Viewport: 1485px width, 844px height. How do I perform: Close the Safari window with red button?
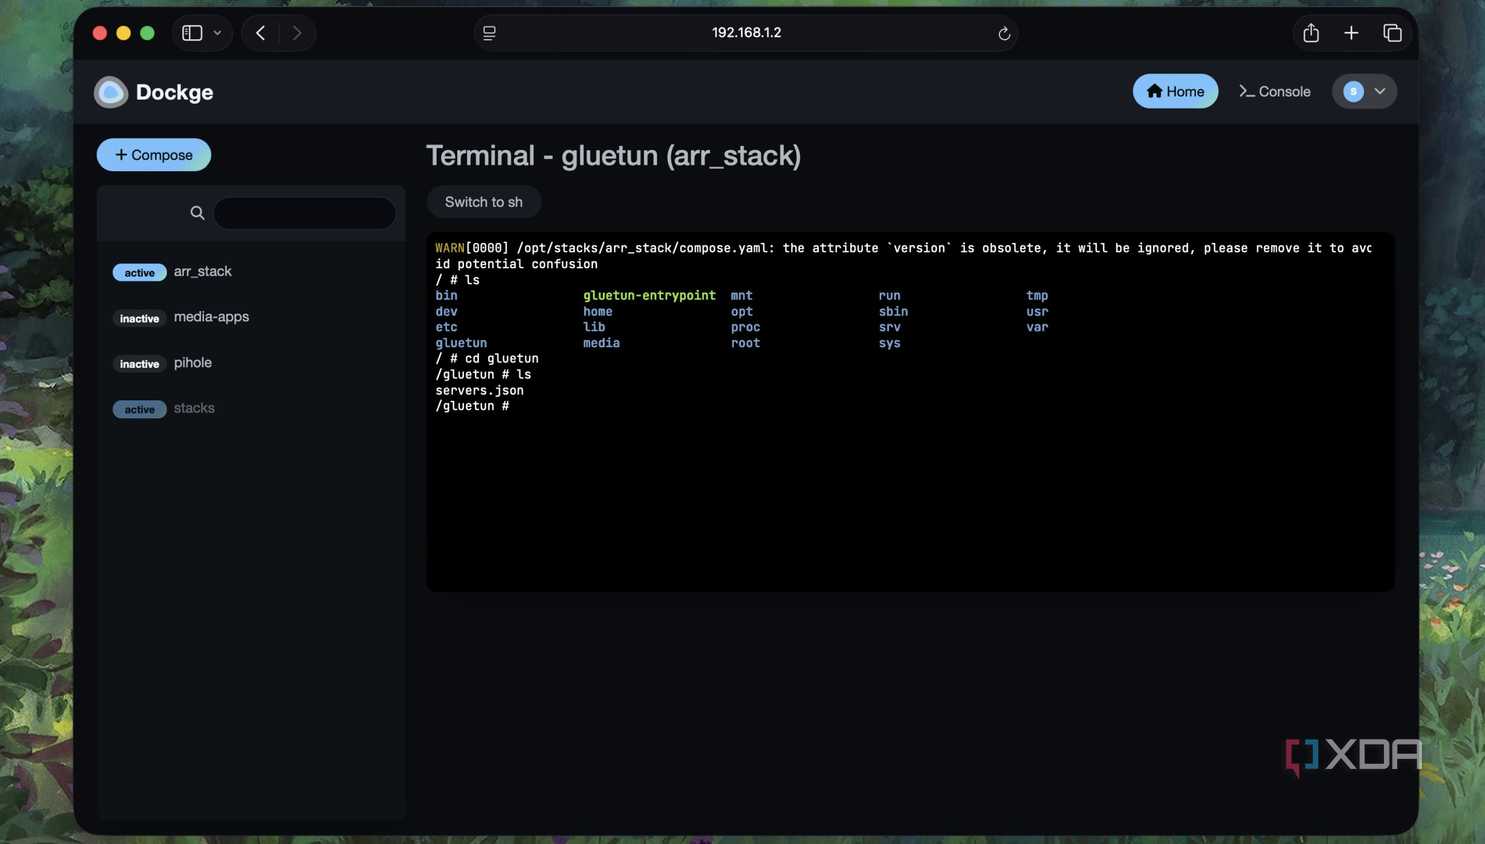click(x=100, y=33)
